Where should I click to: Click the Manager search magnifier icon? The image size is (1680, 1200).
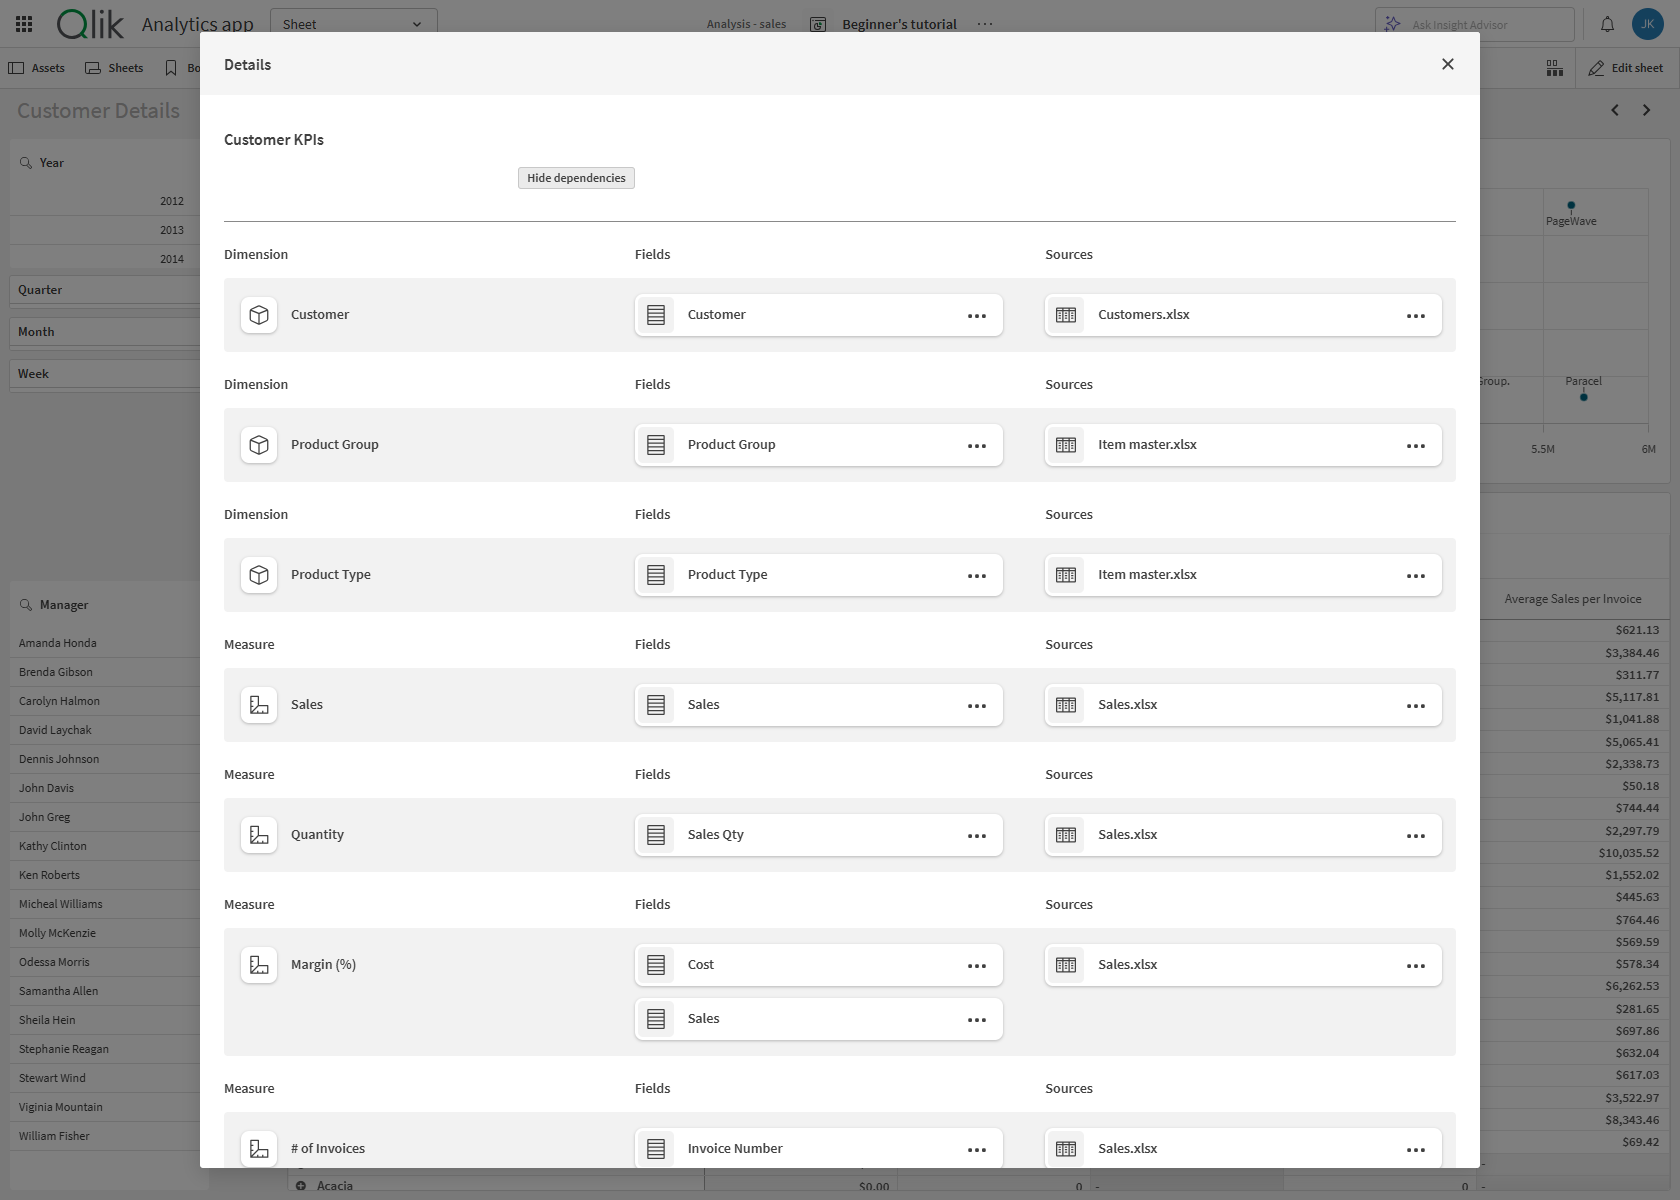point(24,604)
